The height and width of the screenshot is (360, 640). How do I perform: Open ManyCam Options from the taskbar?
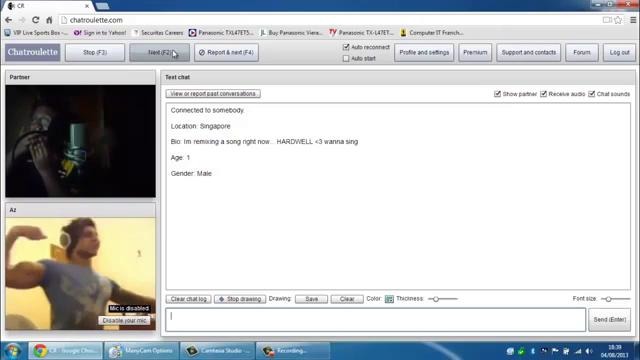[141, 351]
